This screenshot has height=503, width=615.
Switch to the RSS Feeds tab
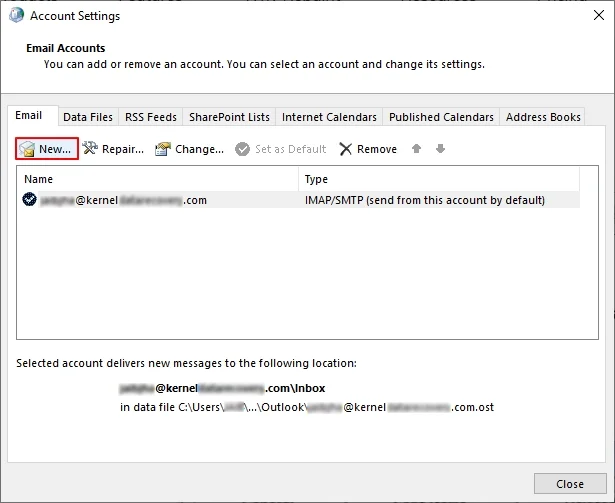[151, 117]
